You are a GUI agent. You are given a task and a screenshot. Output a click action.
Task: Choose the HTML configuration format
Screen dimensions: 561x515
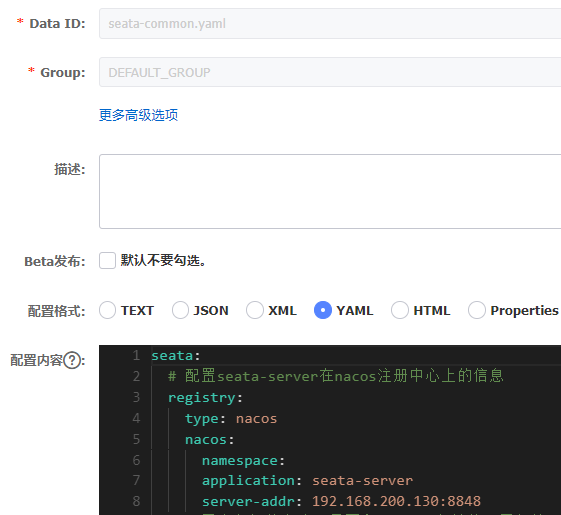(x=400, y=310)
